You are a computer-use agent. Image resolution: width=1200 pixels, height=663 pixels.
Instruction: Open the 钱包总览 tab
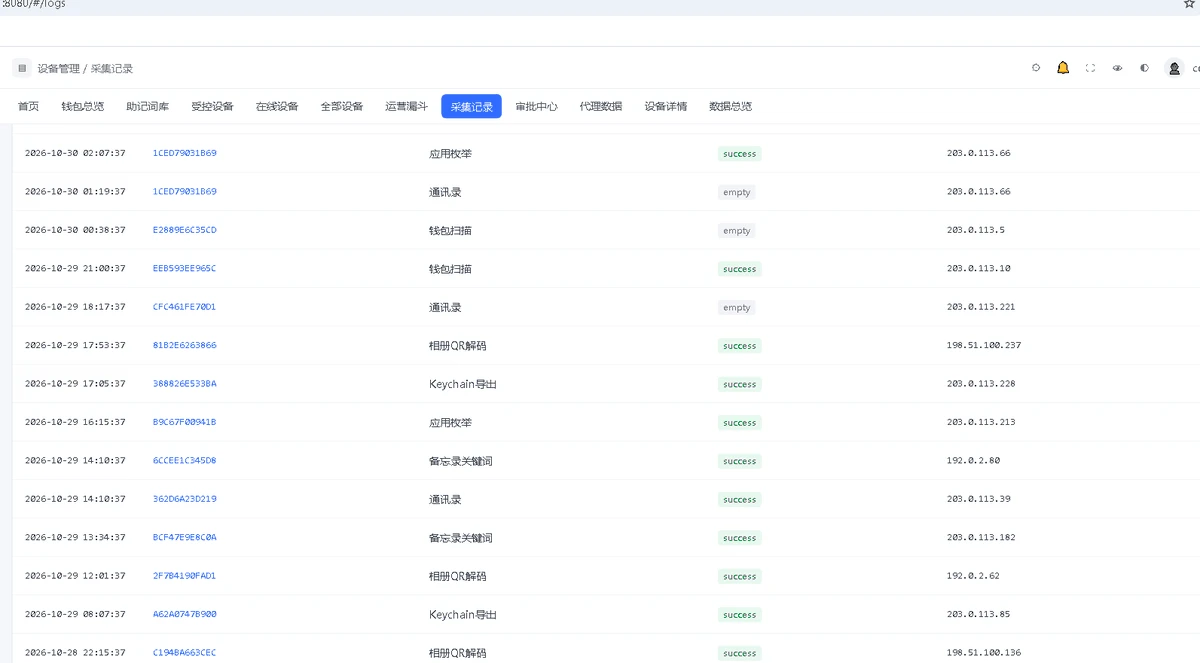tap(83, 106)
